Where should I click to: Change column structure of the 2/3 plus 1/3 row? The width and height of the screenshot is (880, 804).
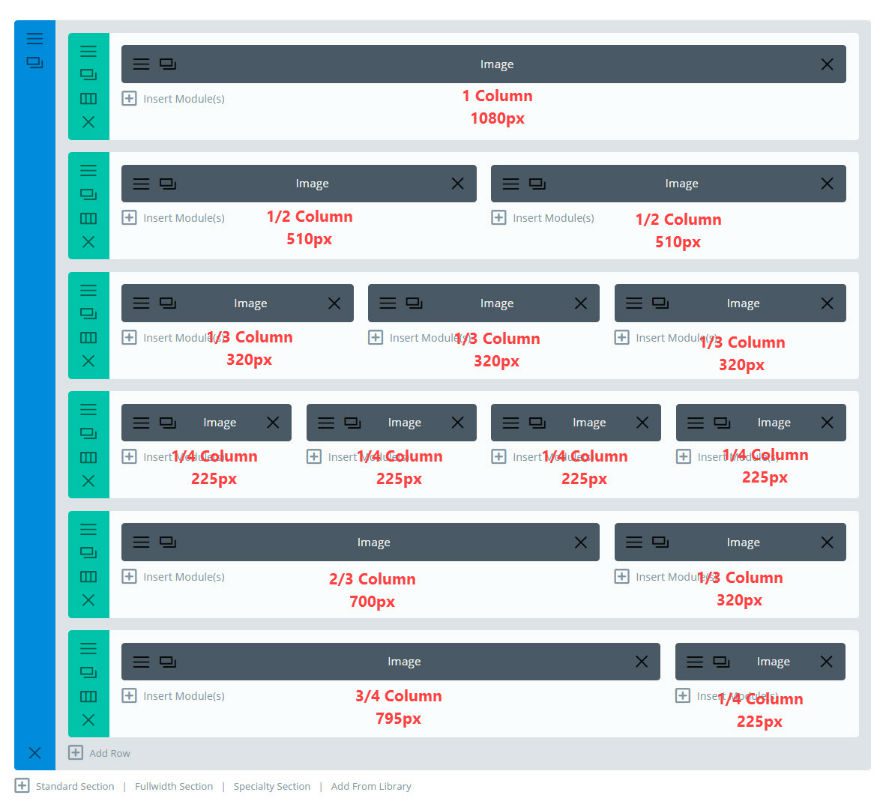tap(88, 576)
